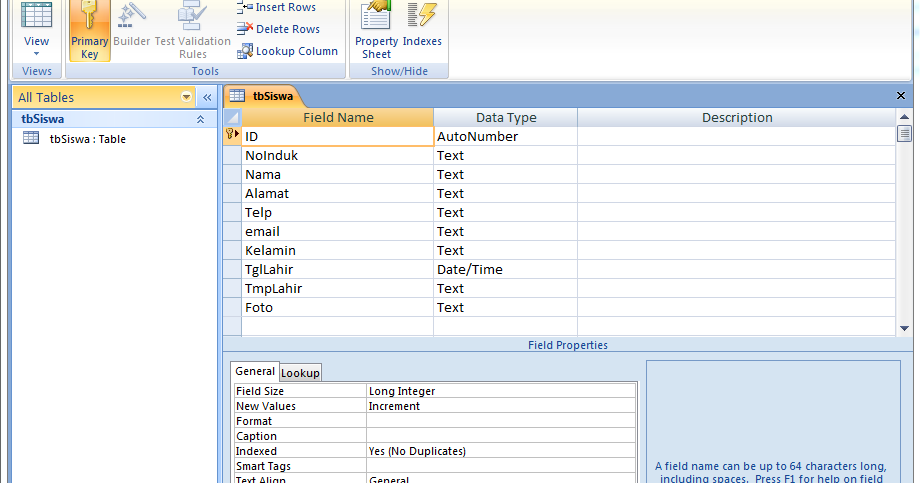Select the ID field name cell
Viewport: 920px width, 483px height.
click(337, 136)
